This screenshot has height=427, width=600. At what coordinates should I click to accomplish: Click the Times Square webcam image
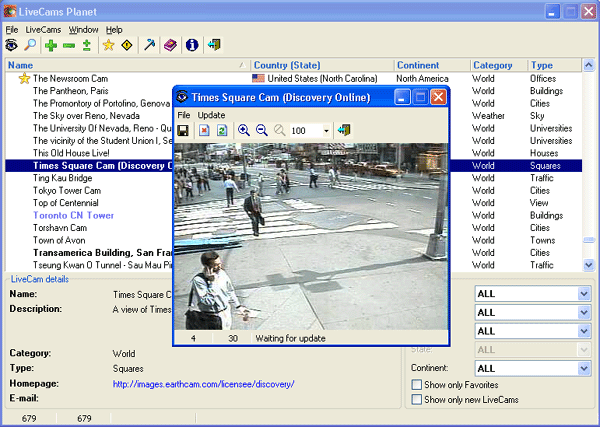point(311,236)
